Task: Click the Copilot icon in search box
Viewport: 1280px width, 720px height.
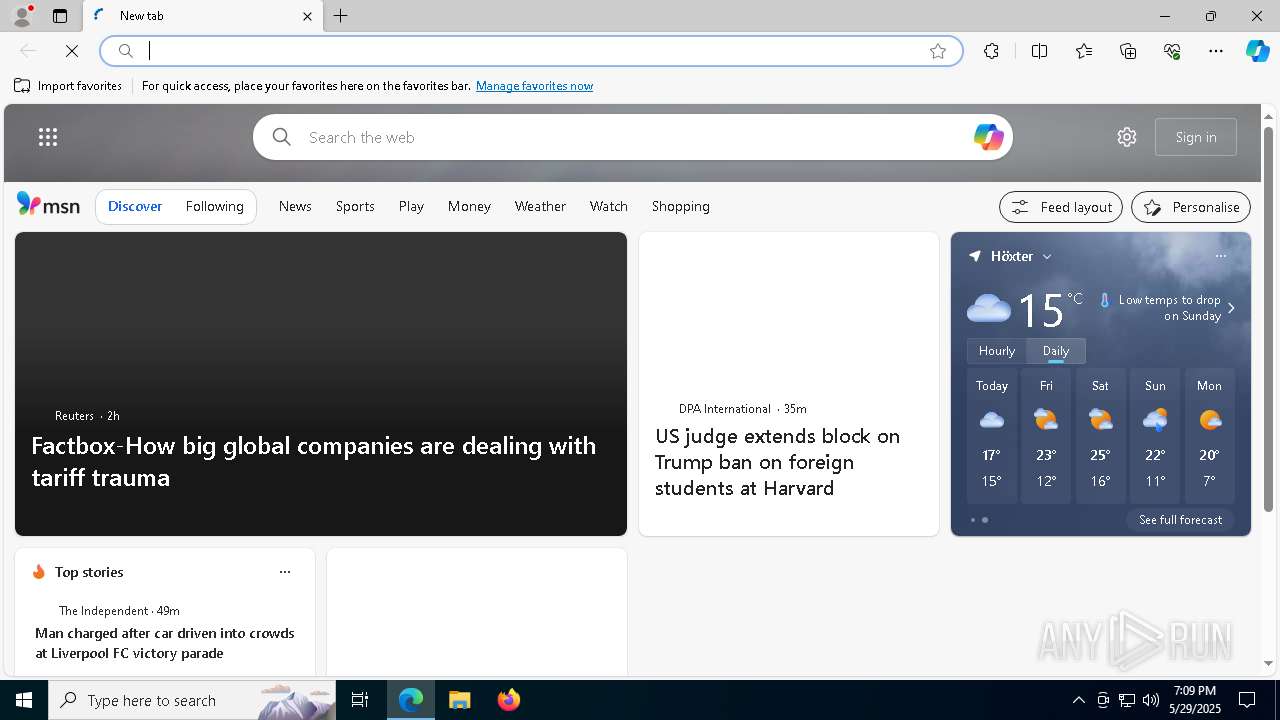Action: (988, 137)
